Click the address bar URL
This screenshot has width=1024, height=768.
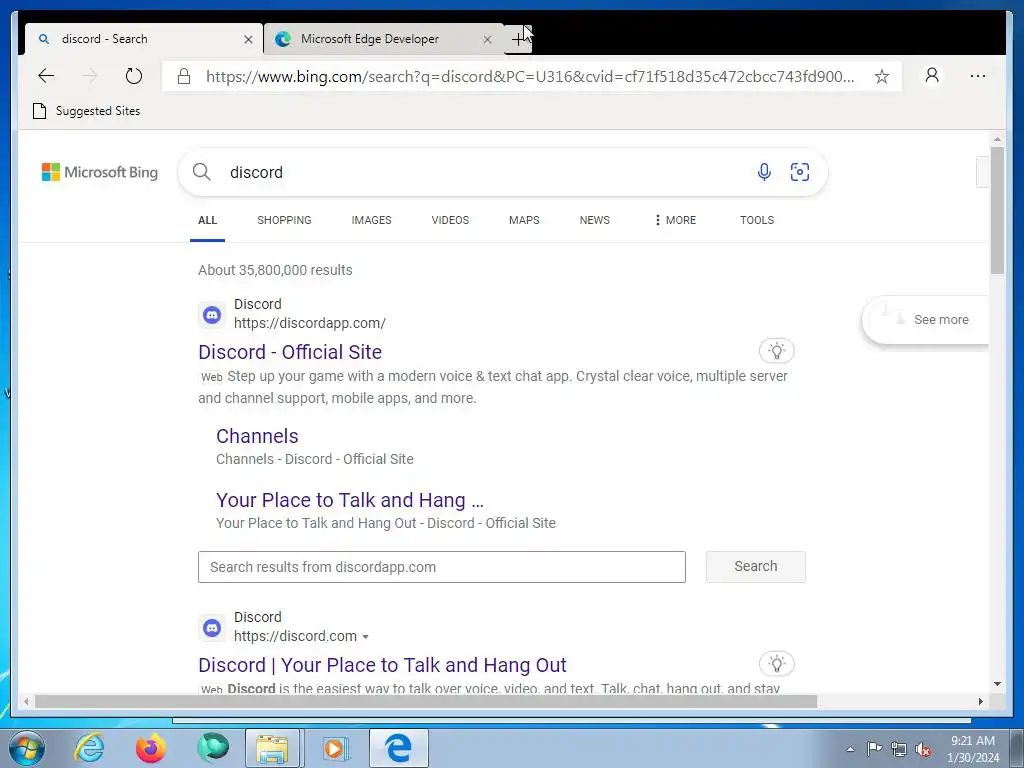pyautogui.click(x=530, y=76)
